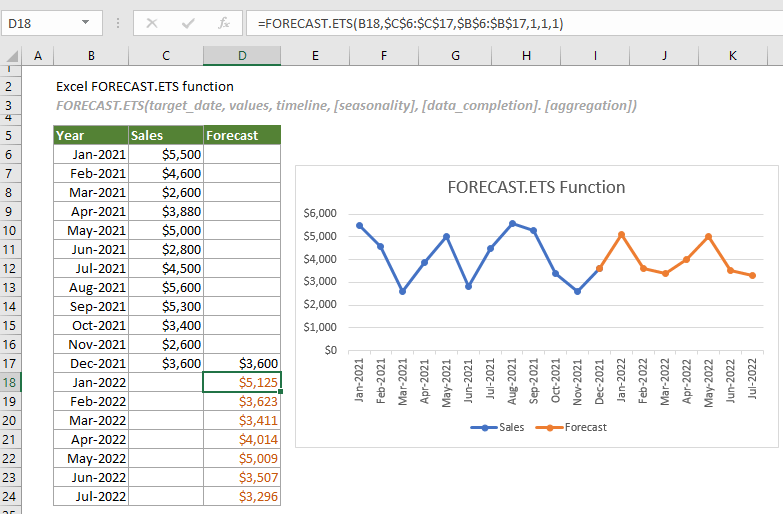783x514 pixels.
Task: Open Insert Function with the fx icon
Action: pos(224,23)
